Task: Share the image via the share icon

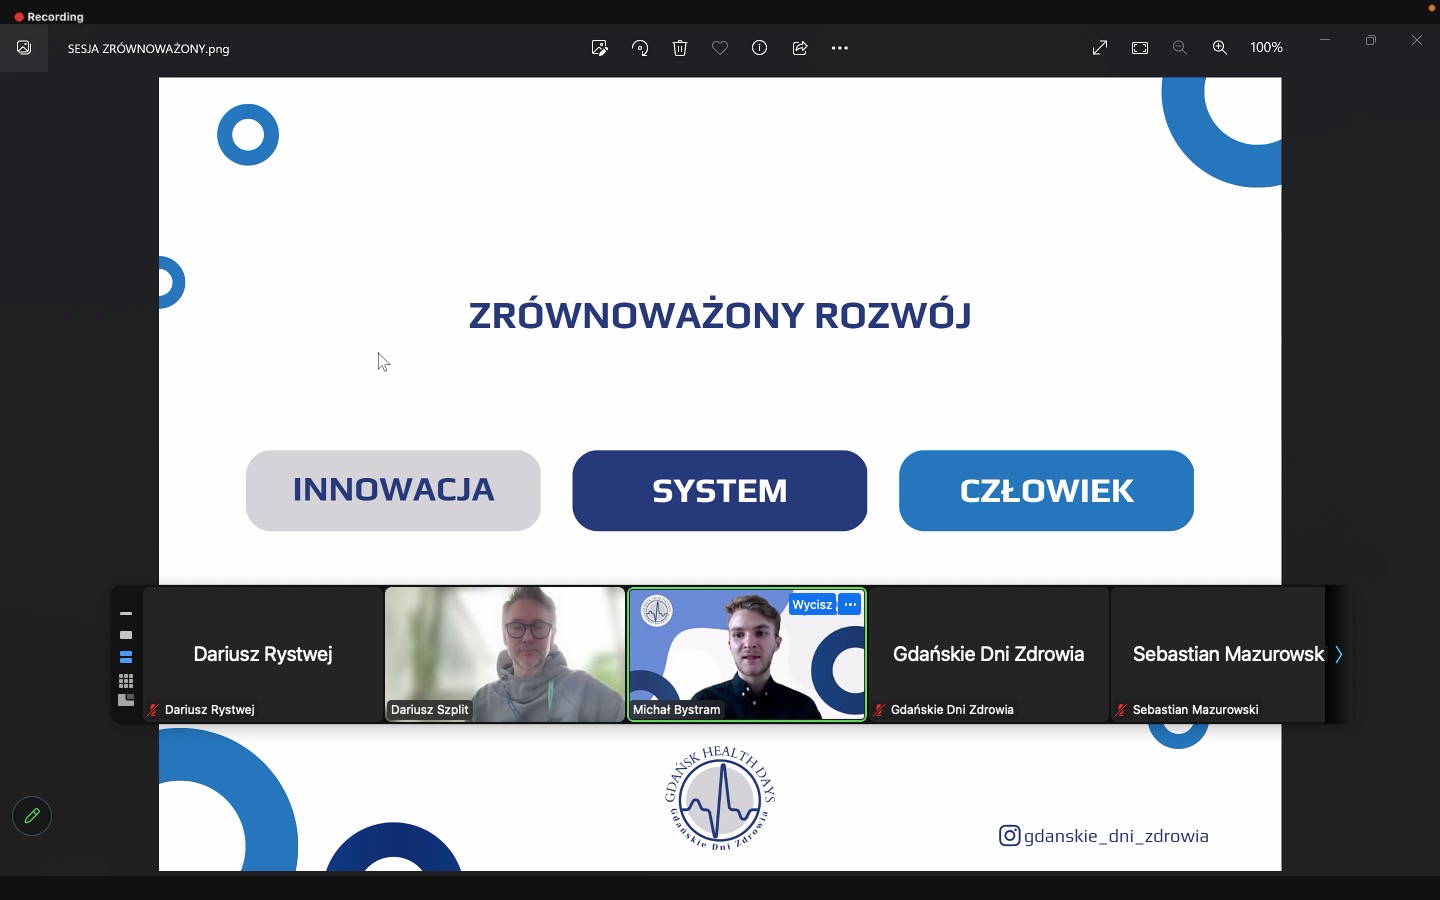Action: [x=800, y=48]
